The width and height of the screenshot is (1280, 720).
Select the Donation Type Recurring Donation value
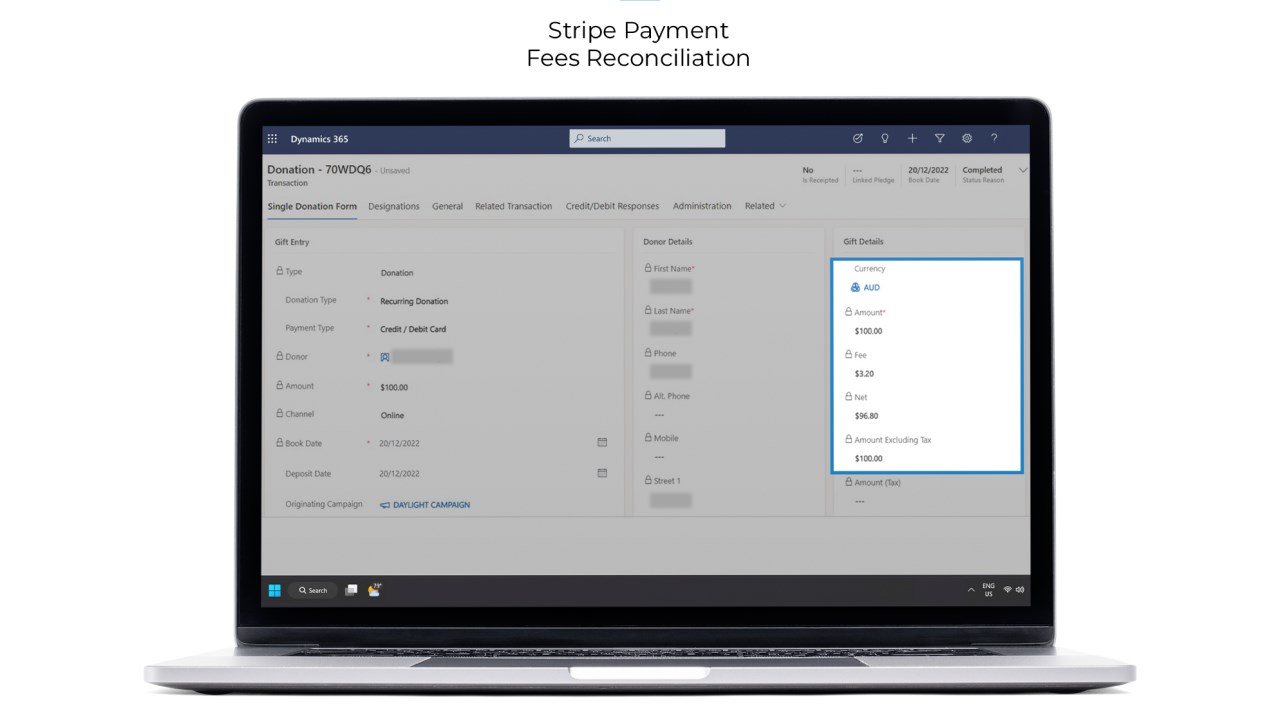click(414, 301)
